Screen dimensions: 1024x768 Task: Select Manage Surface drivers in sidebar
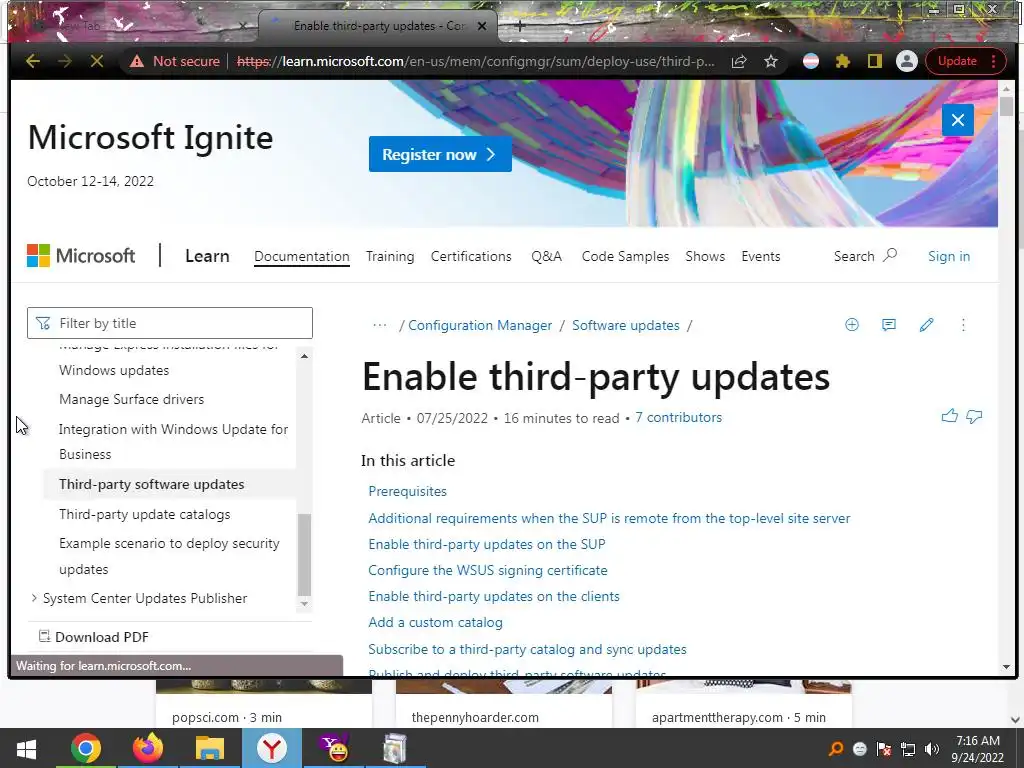pyautogui.click(x=131, y=399)
